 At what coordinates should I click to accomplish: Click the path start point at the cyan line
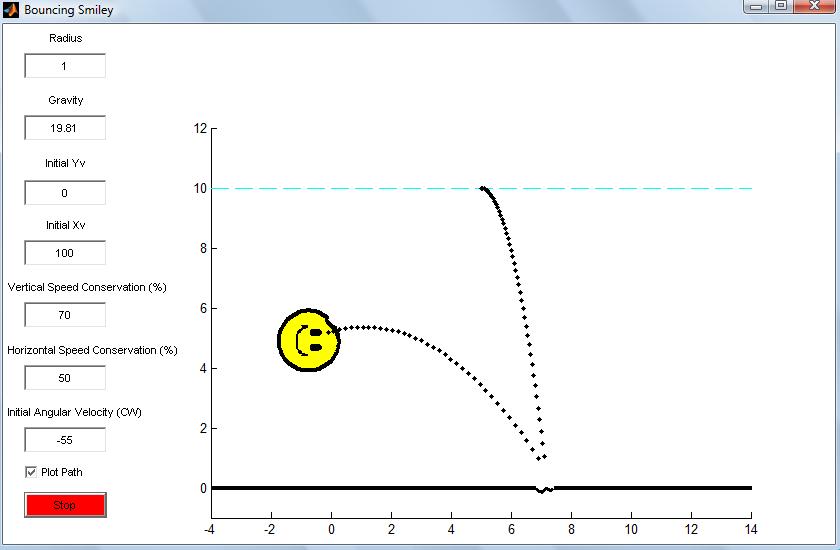482,189
